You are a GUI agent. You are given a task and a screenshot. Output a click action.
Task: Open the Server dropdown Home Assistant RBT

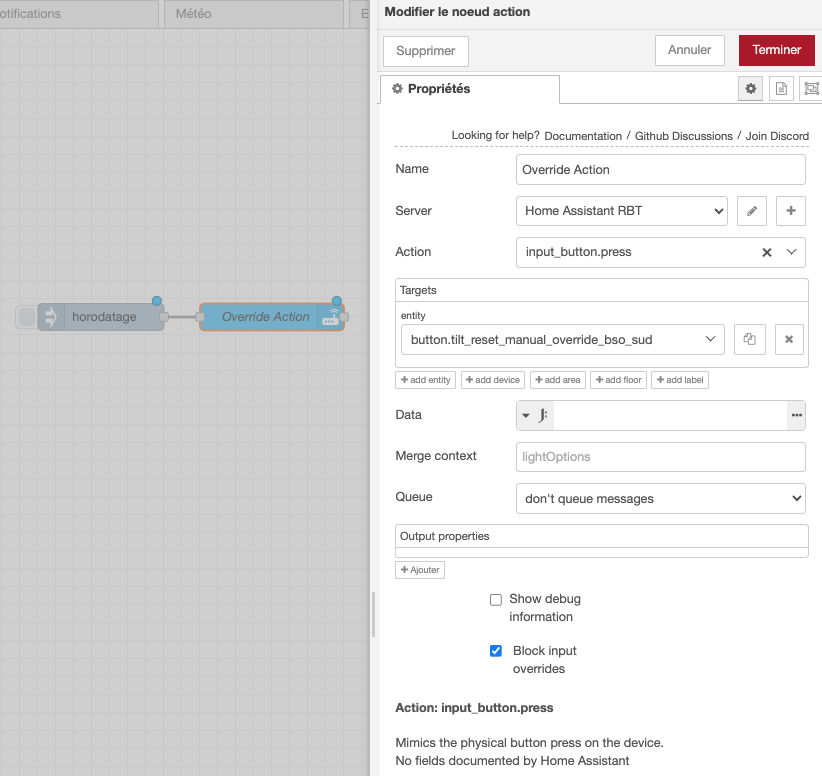coord(621,211)
